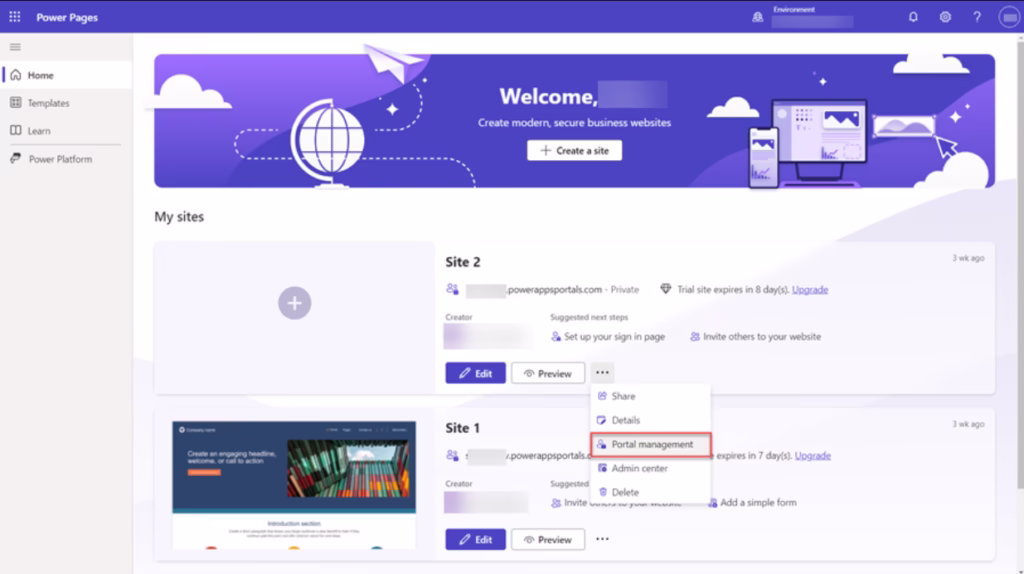Edit Site 1
1024x574 pixels.
[475, 539]
